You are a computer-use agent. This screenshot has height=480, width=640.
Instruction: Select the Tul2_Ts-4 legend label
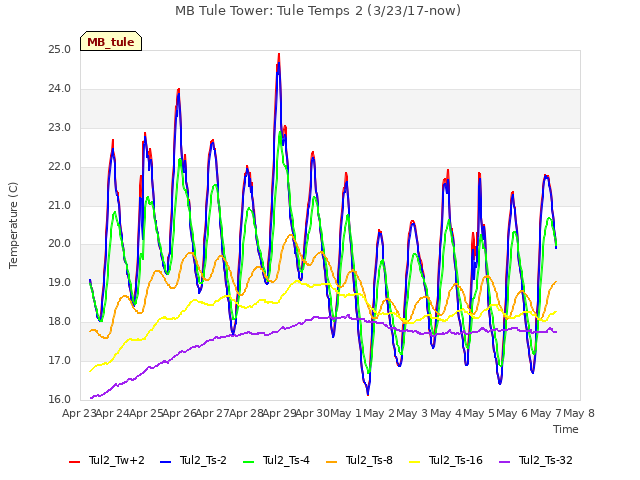coord(287,460)
